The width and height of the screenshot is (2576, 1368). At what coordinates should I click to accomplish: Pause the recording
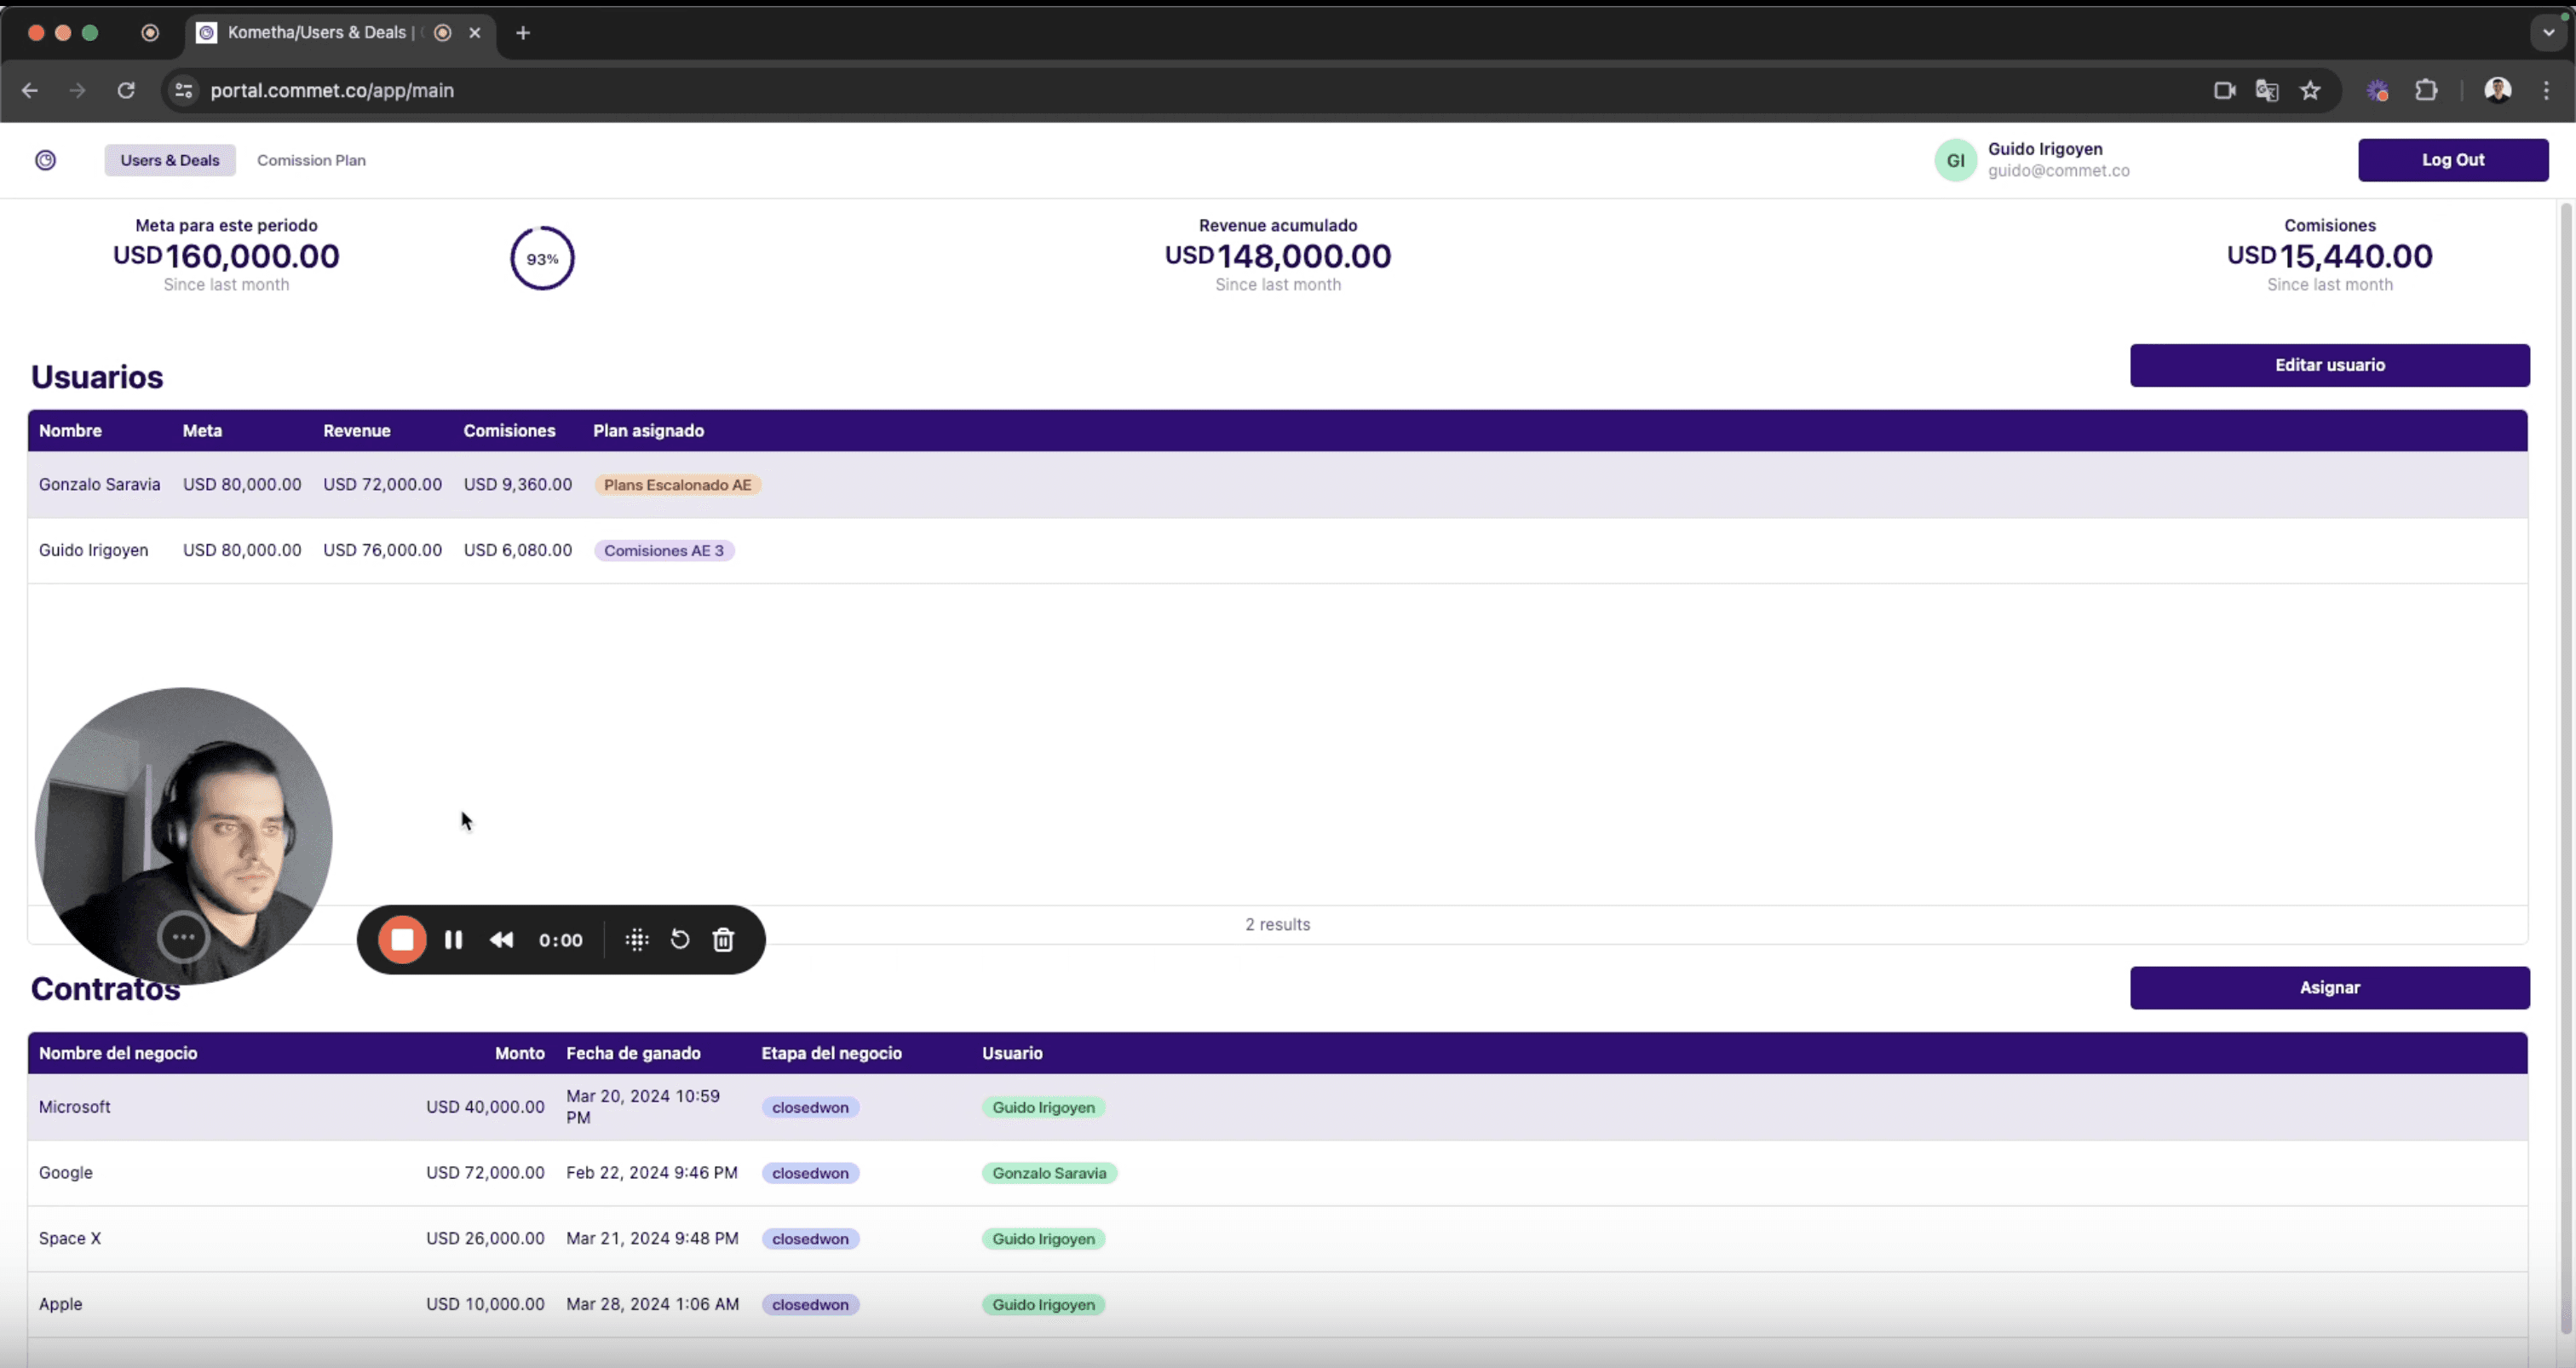tap(453, 940)
